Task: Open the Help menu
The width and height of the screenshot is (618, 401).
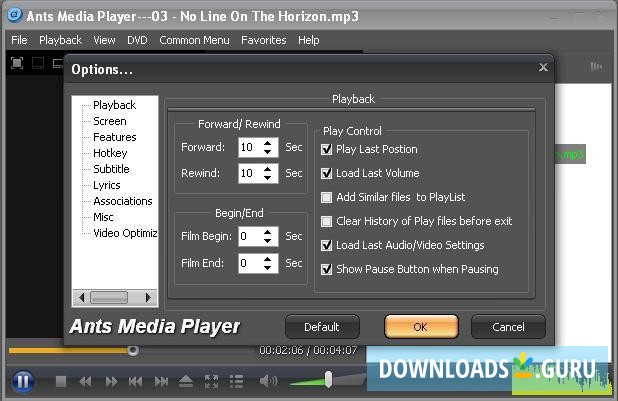Action: [309, 40]
